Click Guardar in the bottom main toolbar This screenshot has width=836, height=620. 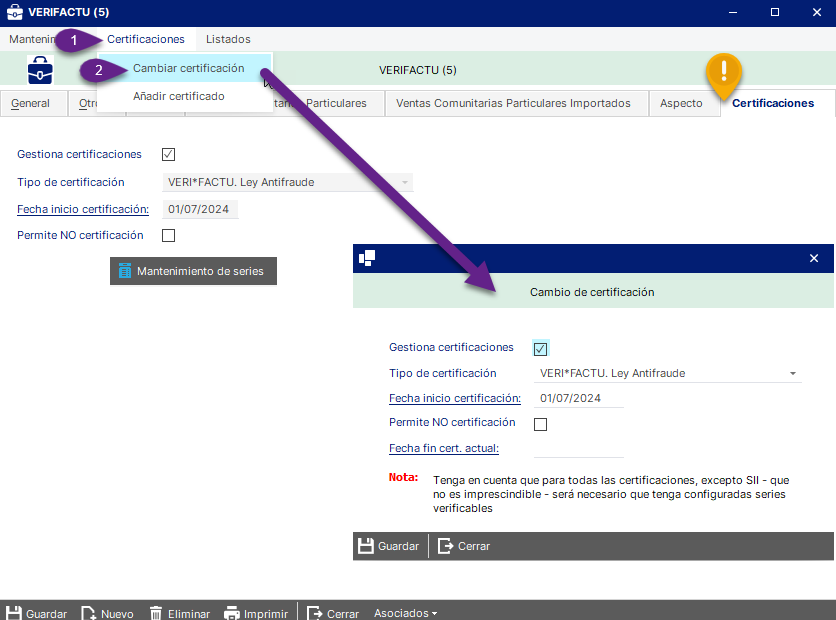[36, 614]
